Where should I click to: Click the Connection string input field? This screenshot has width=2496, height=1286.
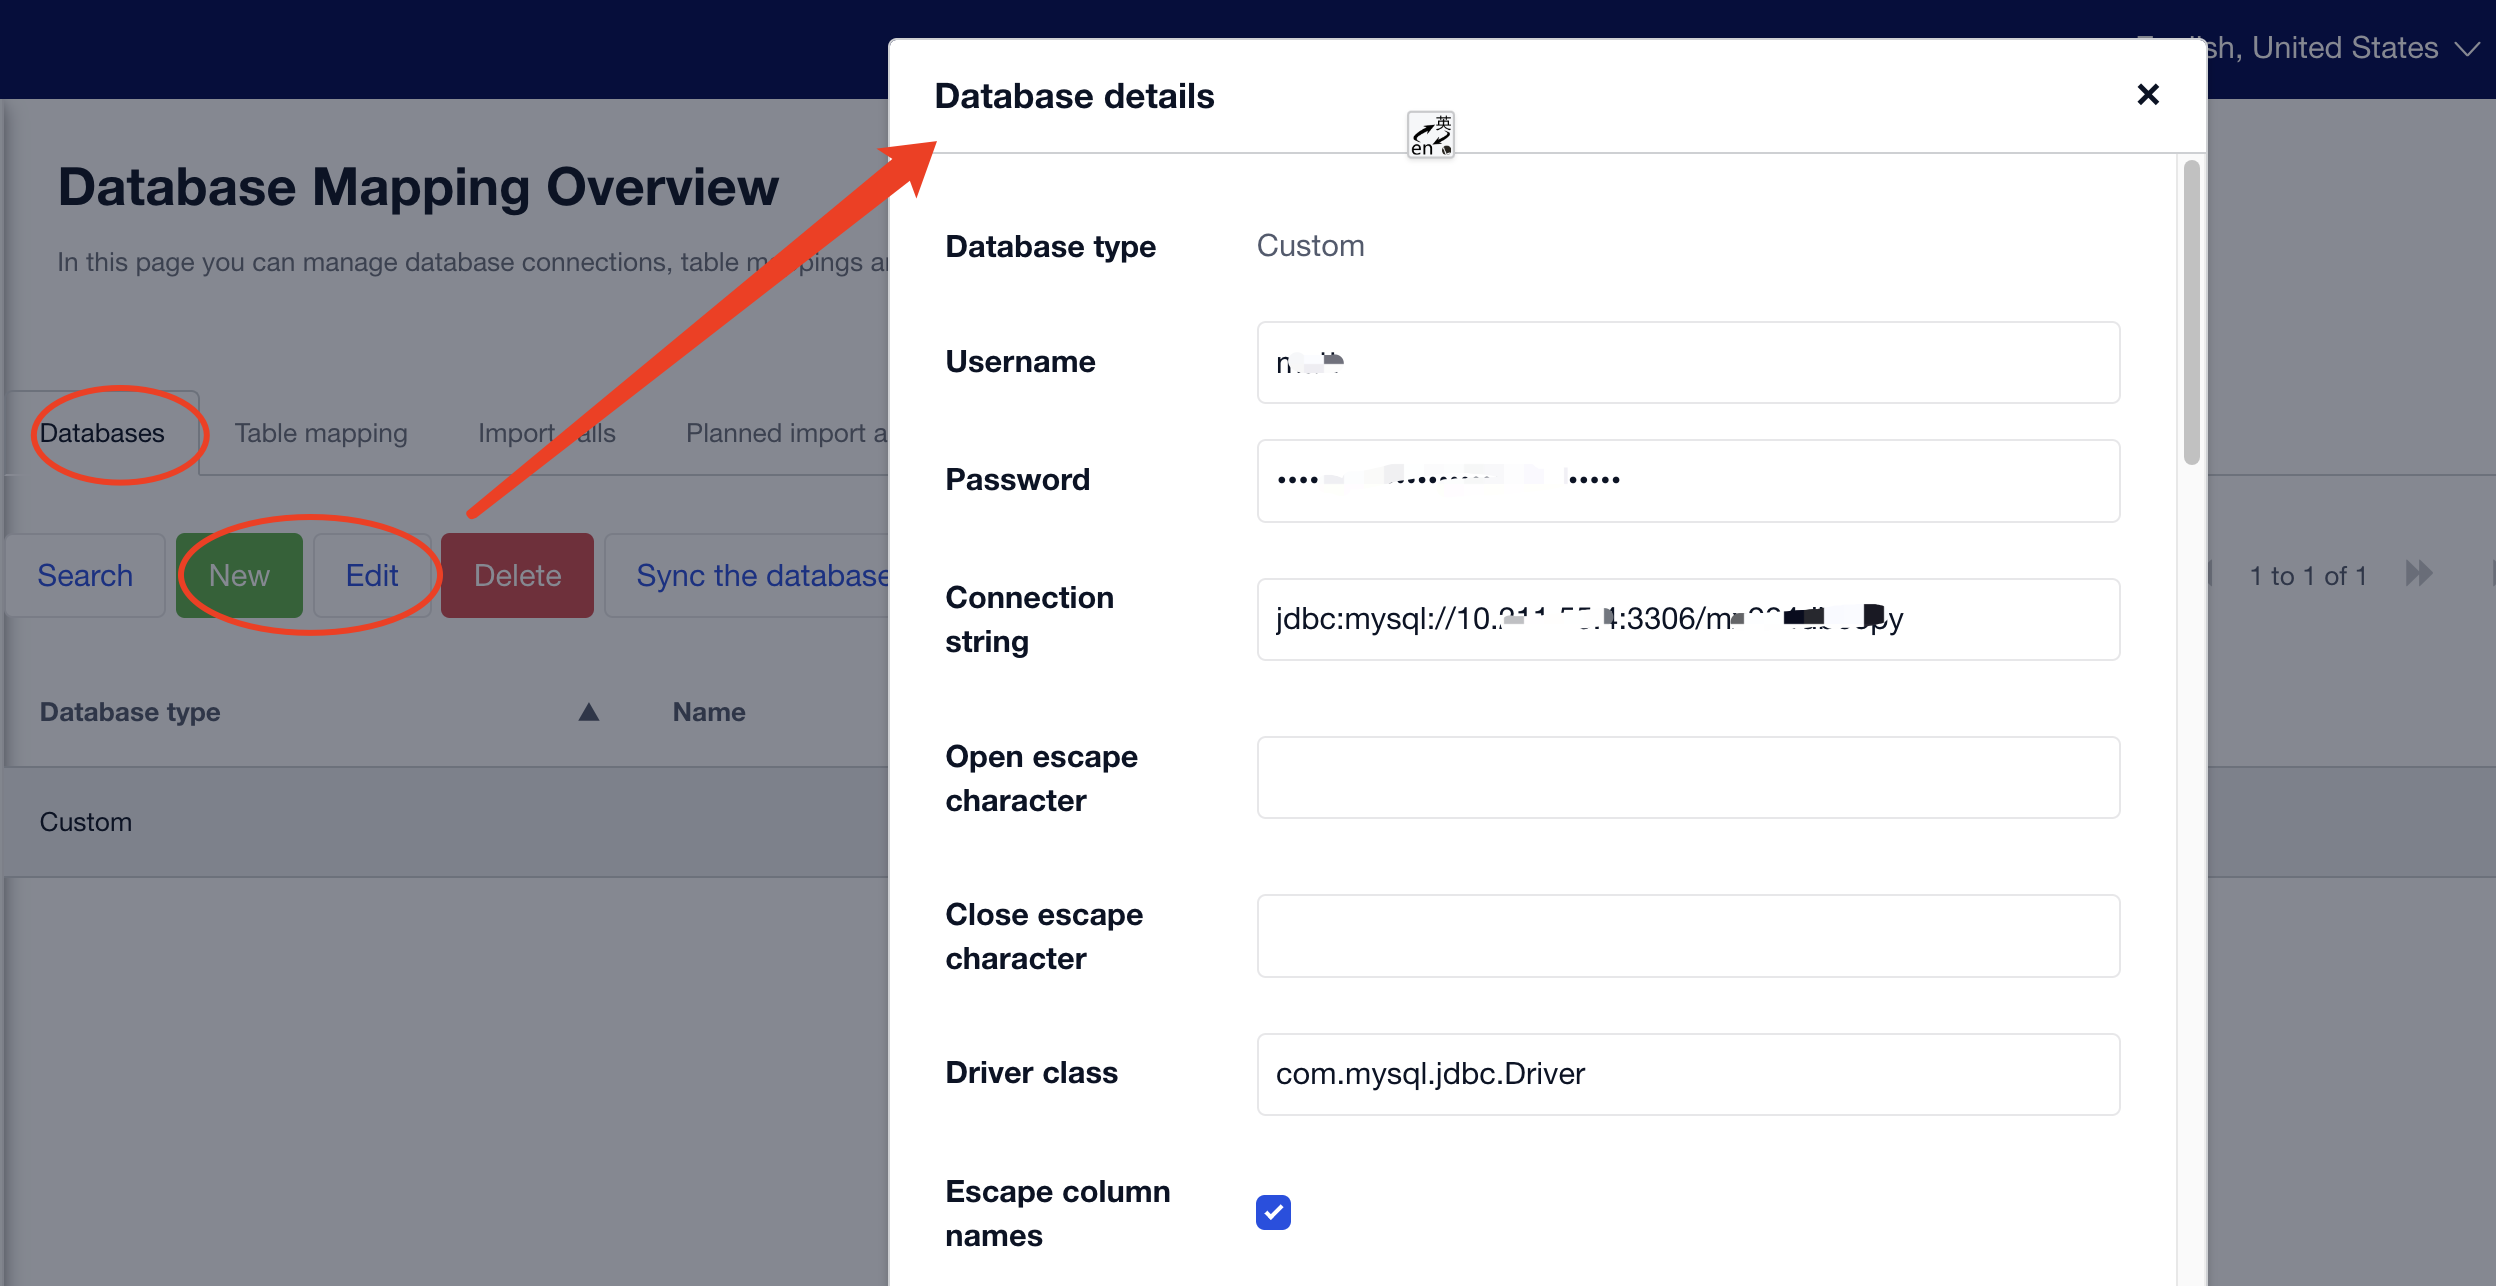click(1686, 618)
